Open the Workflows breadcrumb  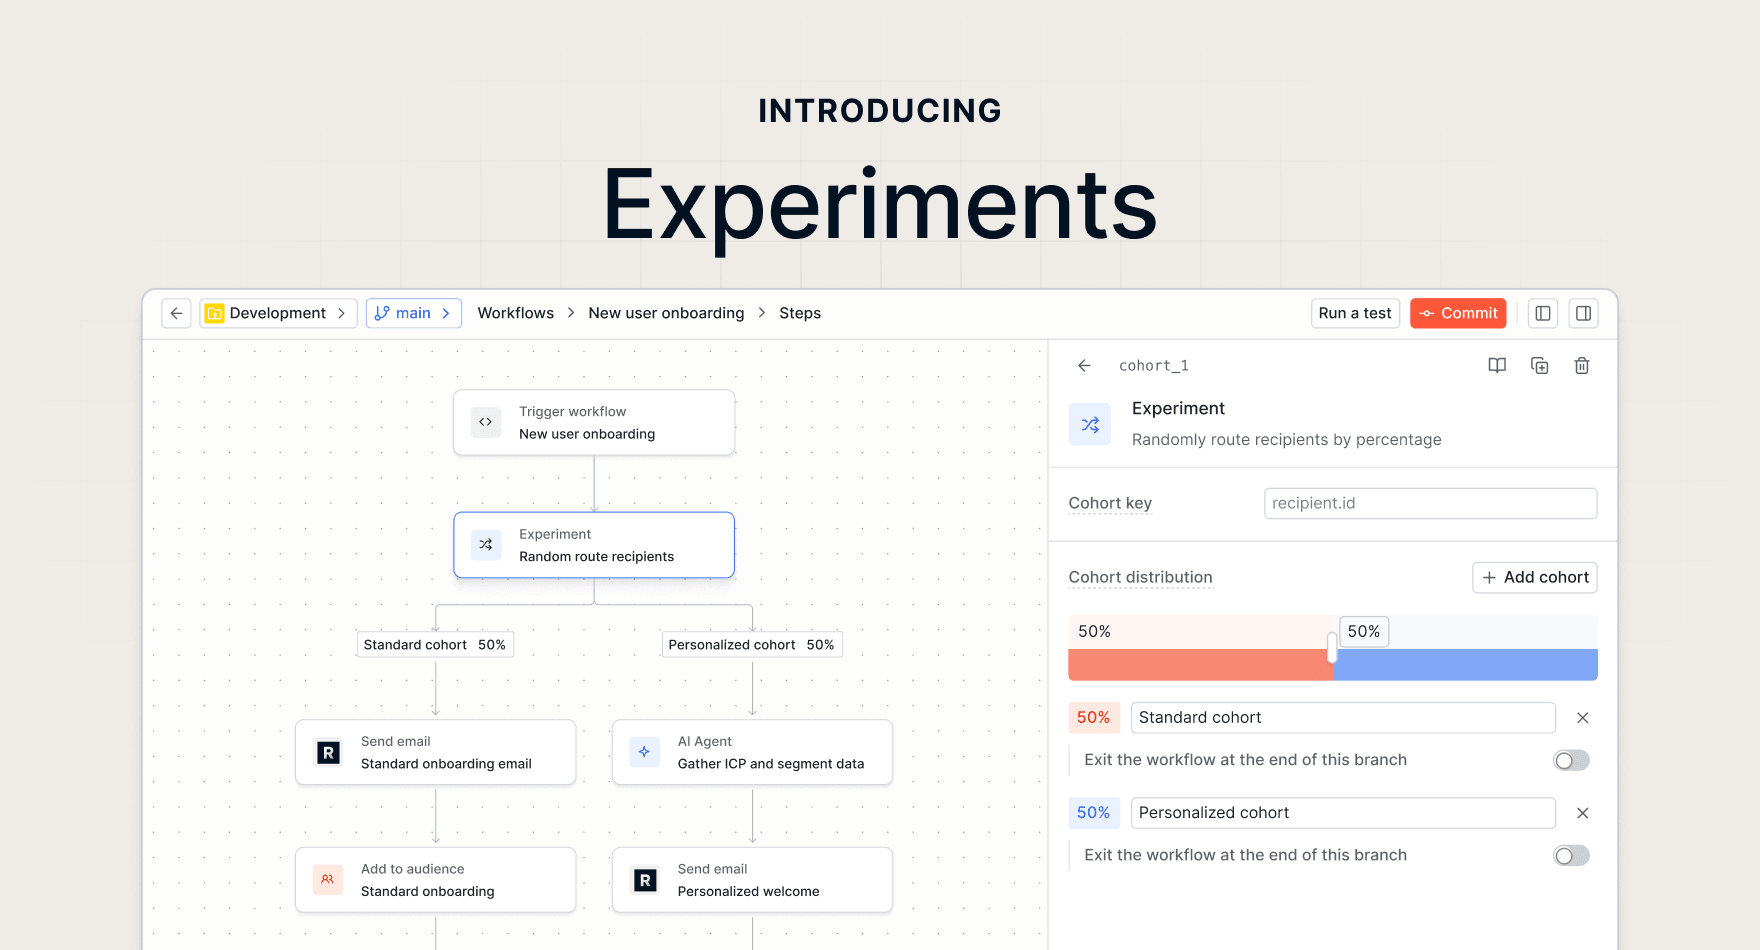tap(515, 313)
